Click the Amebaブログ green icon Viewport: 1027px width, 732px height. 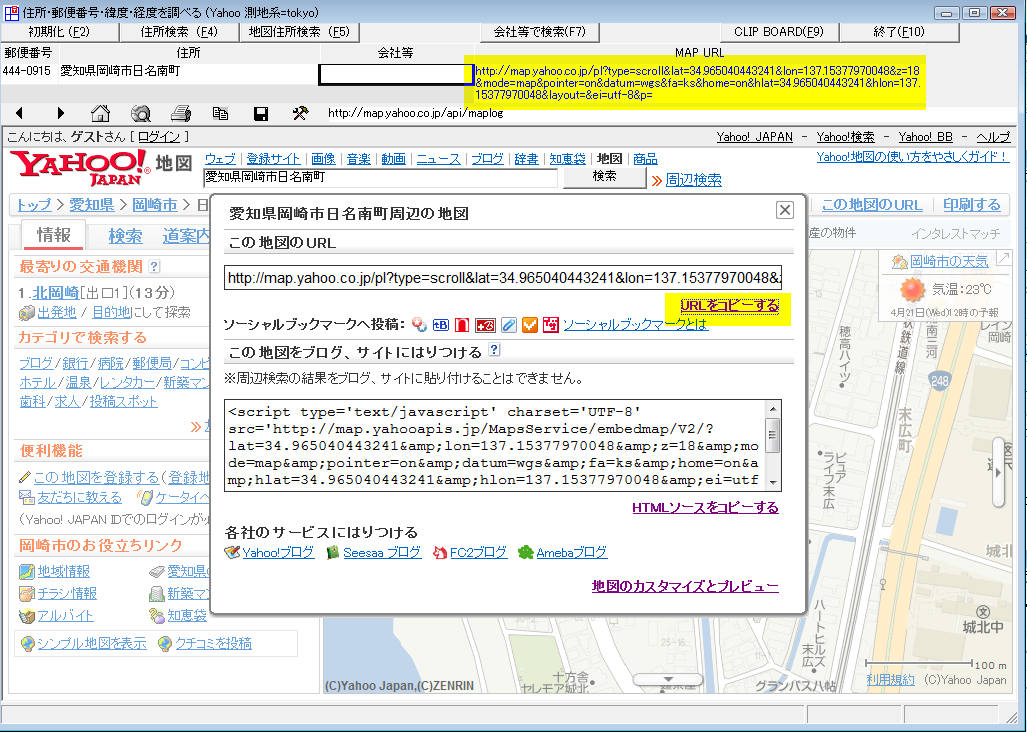coord(525,553)
